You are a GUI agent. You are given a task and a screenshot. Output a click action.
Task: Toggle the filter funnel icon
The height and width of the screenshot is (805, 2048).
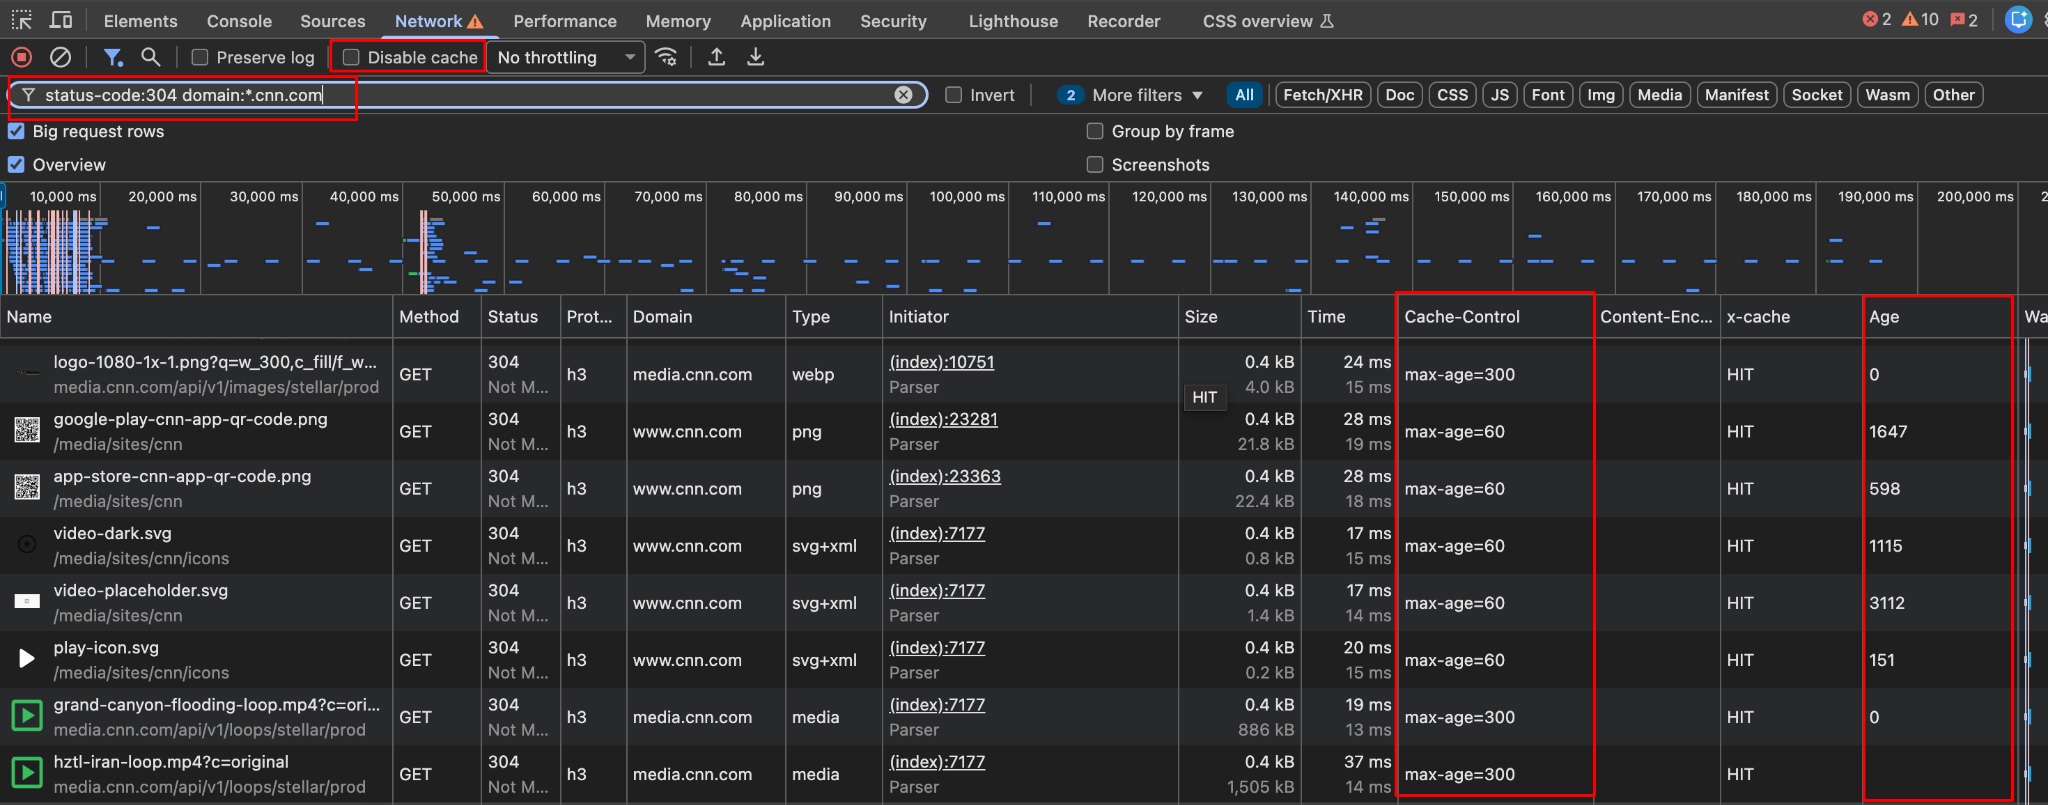click(113, 57)
